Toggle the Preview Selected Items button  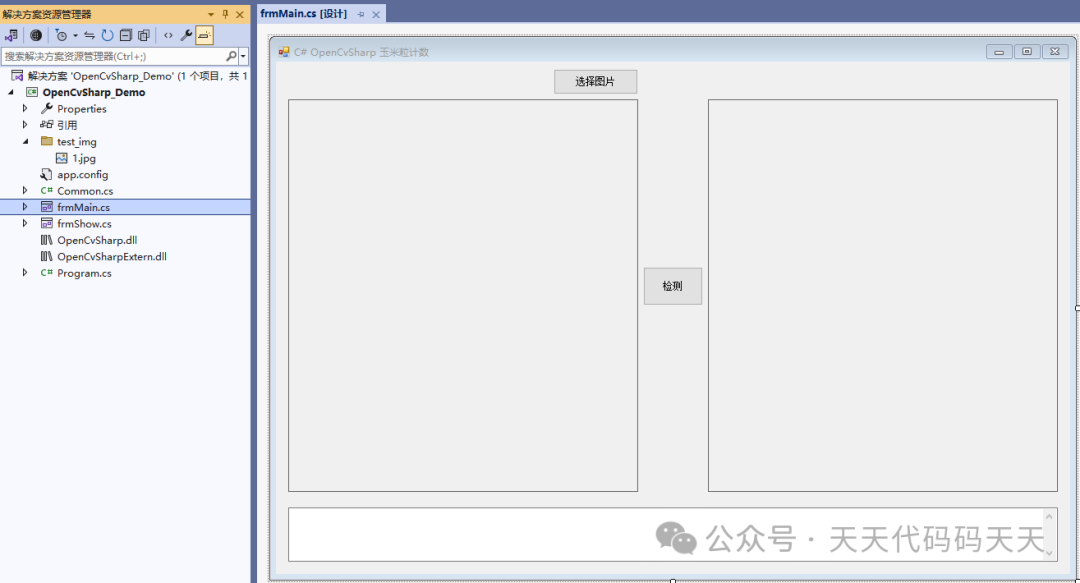205,35
